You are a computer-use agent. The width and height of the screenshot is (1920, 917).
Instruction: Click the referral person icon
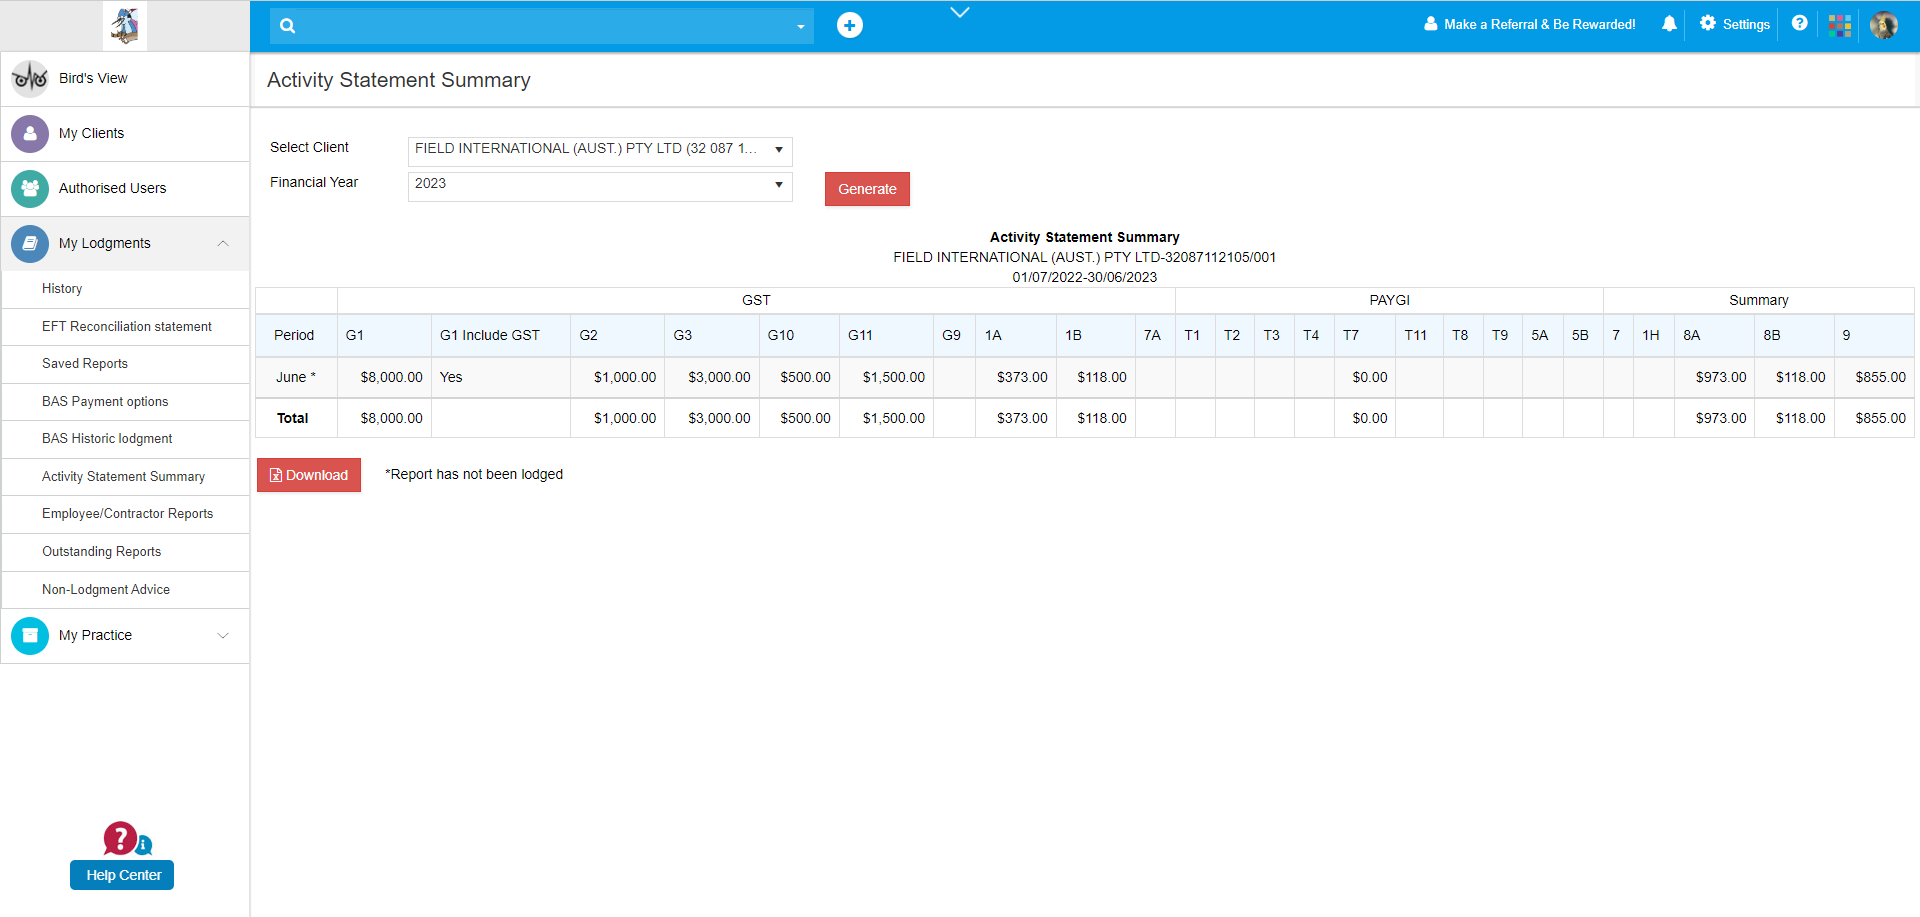coord(1431,24)
